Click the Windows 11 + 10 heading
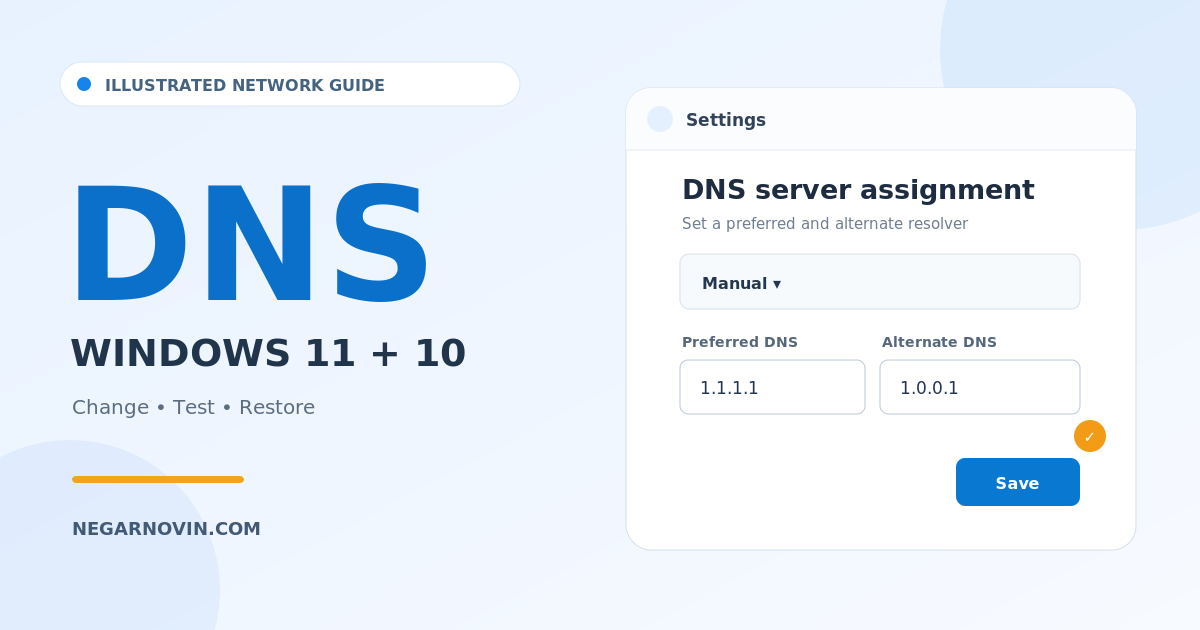 268,354
